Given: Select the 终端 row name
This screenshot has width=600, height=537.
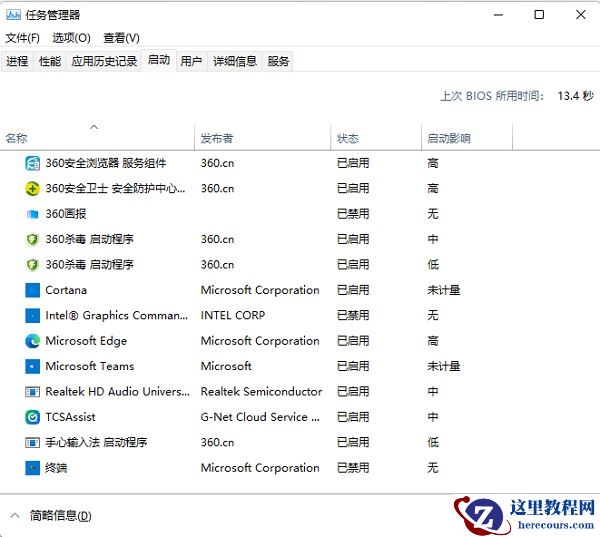Looking at the screenshot, I should [56, 468].
